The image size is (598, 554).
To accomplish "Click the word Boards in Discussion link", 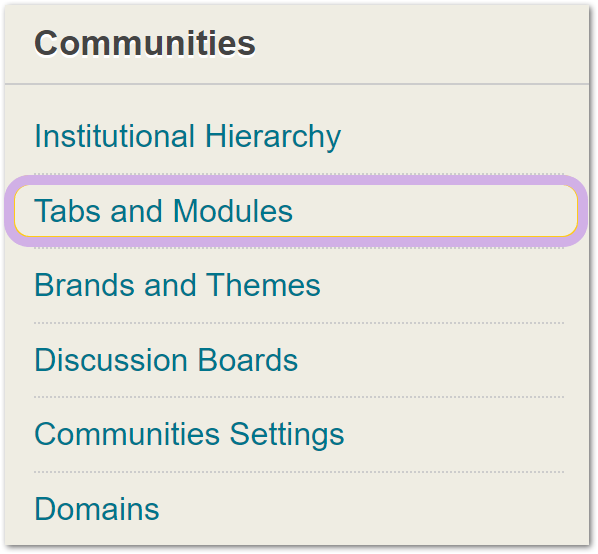I will (248, 360).
